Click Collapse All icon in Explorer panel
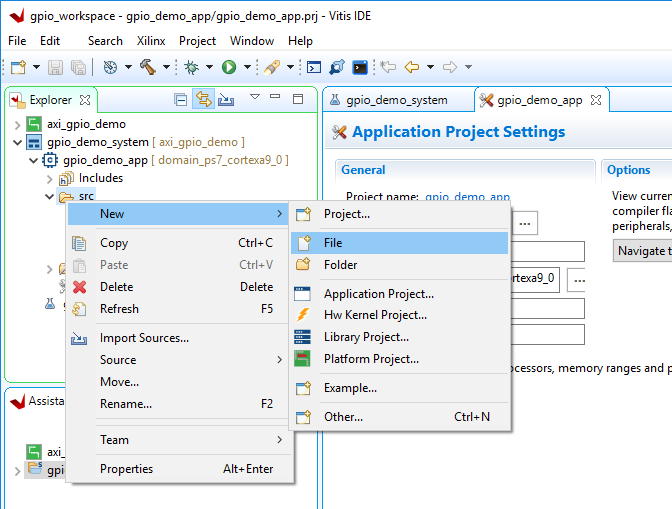 [x=180, y=99]
